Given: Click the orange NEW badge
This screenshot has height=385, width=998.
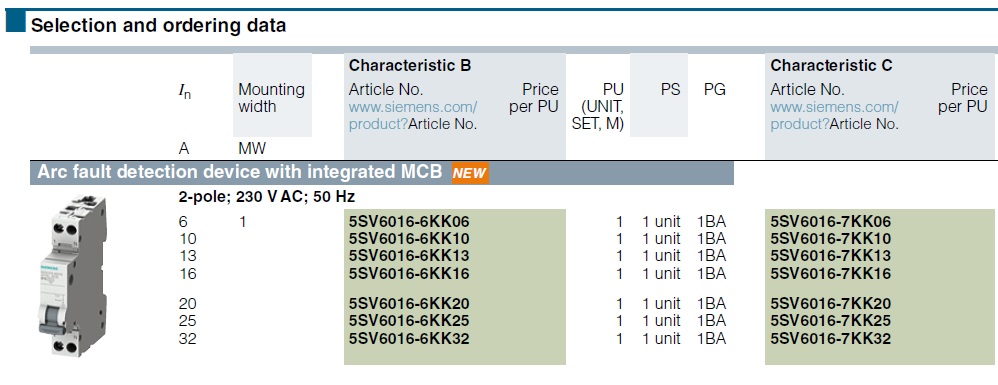Looking at the screenshot, I should click(x=470, y=173).
